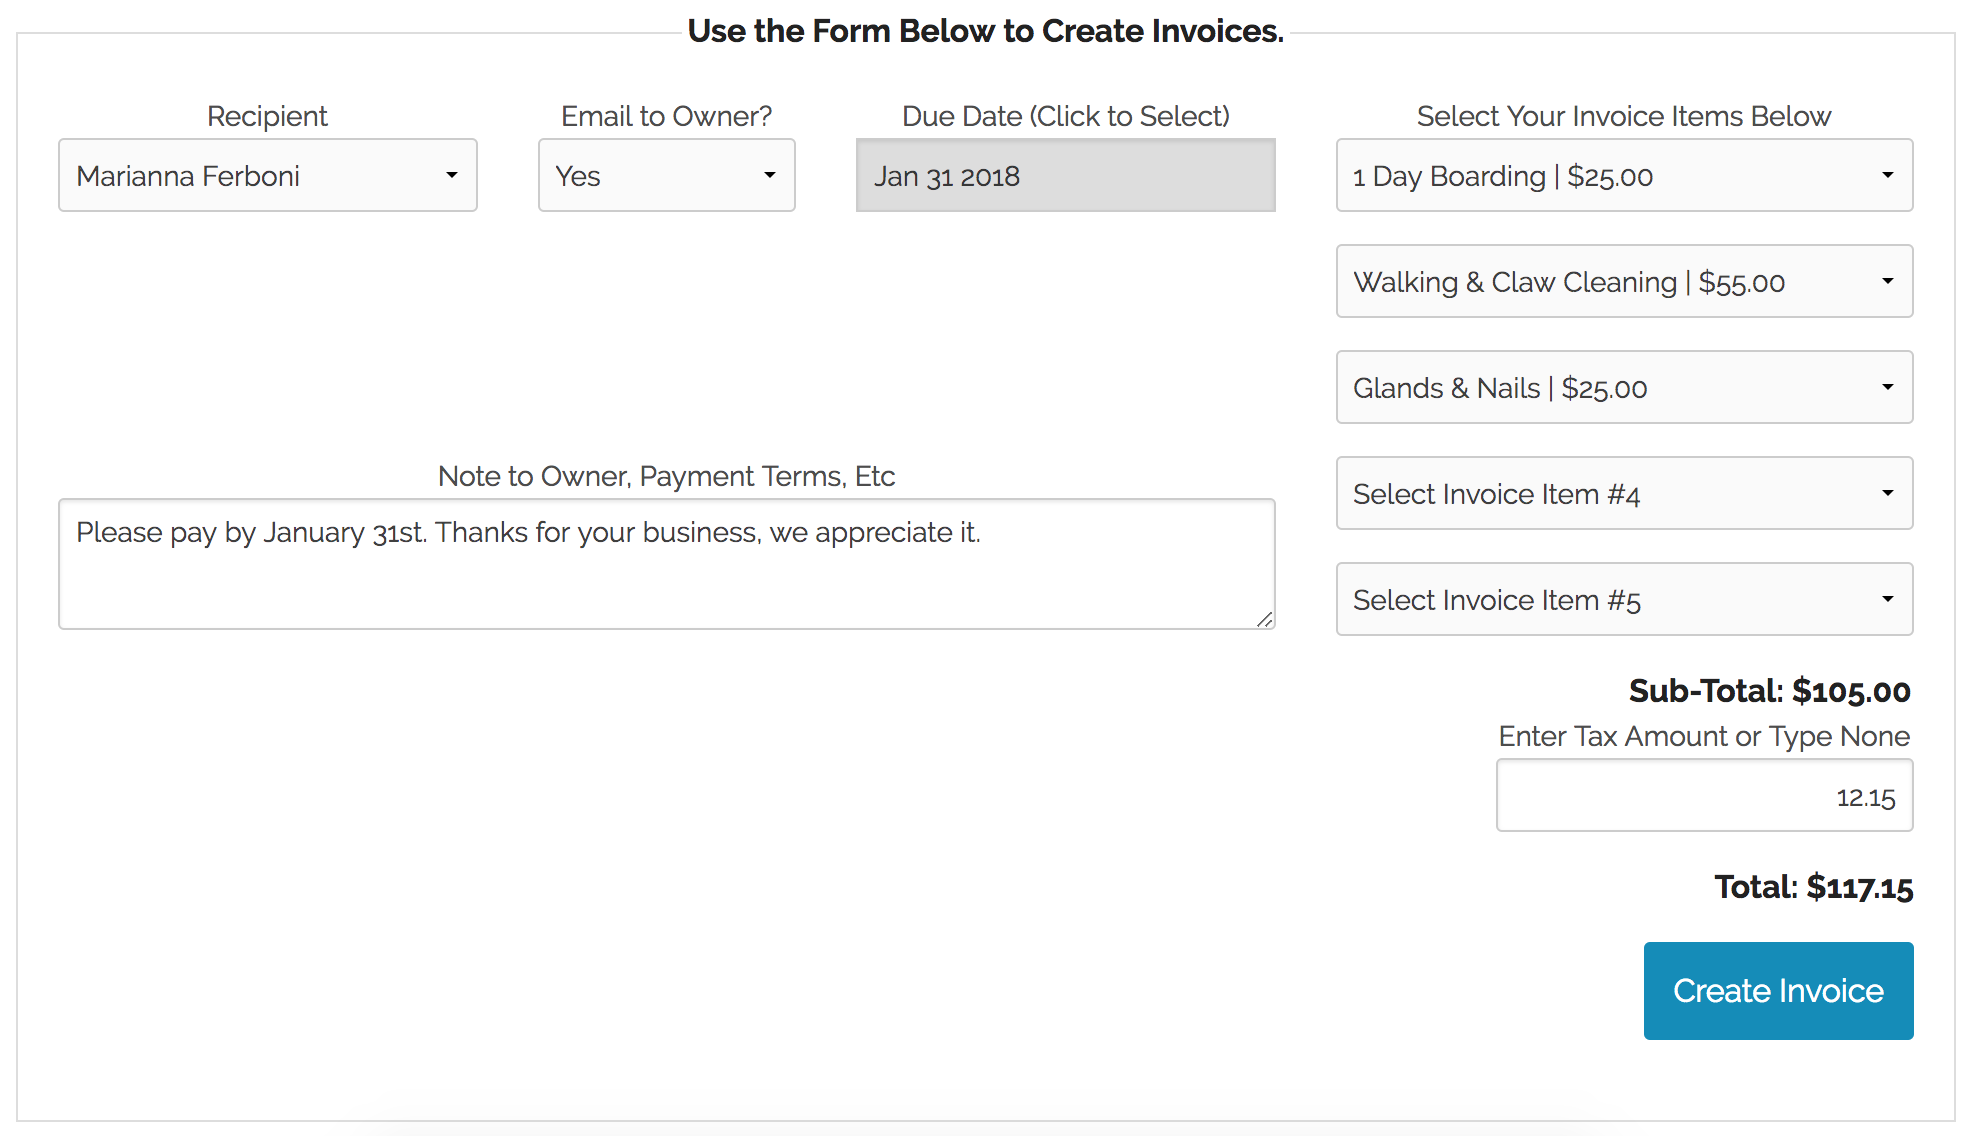Click the arrow beside Glands & Nails
This screenshot has width=1976, height=1136.
point(1888,388)
